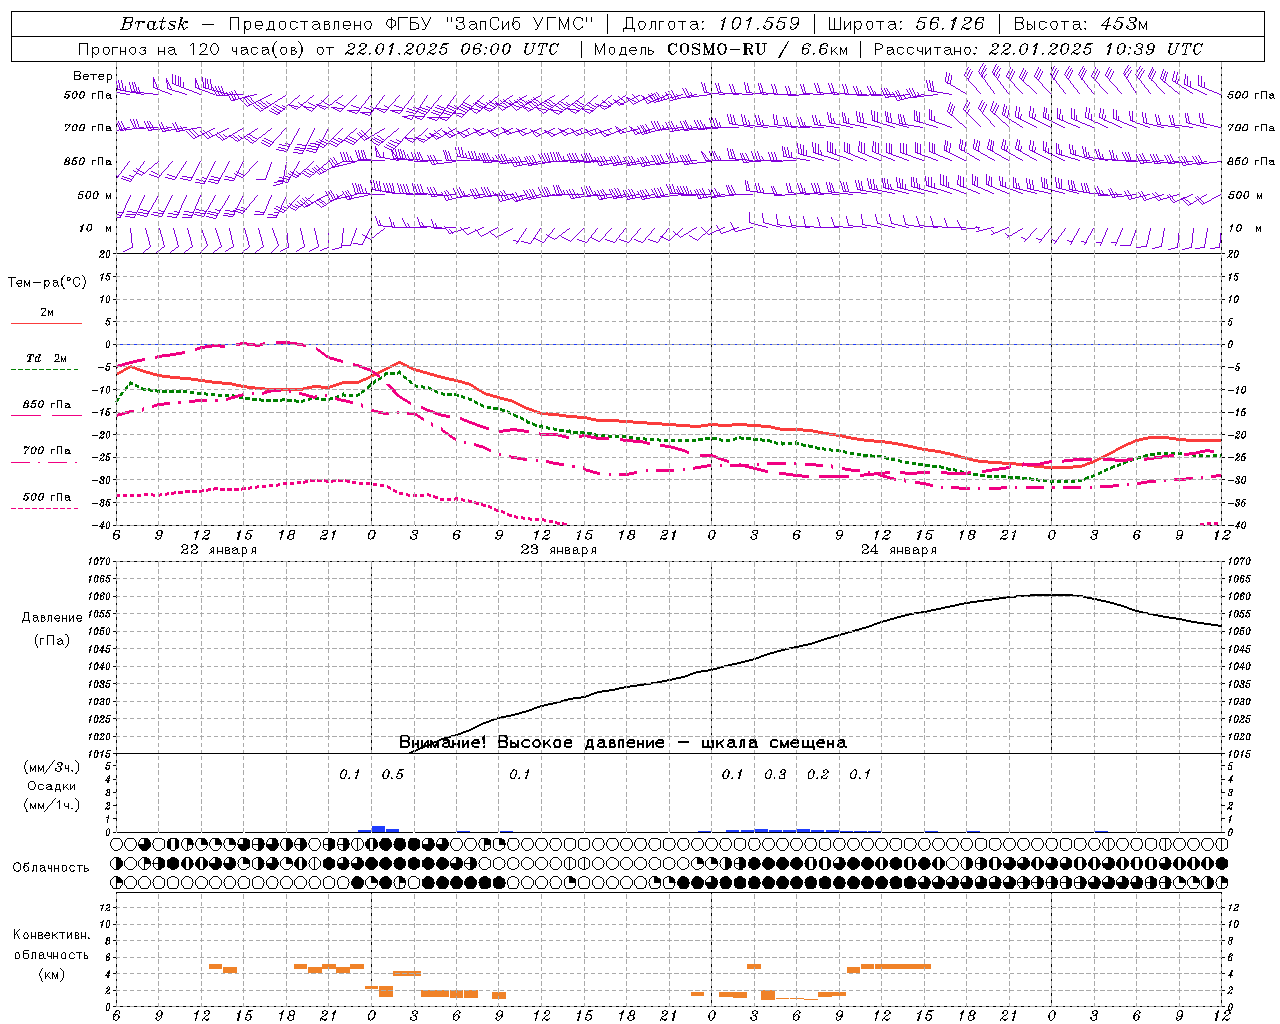
Task: Click the 700 гПа wind level label on the right
Action: pyautogui.click(x=1251, y=128)
